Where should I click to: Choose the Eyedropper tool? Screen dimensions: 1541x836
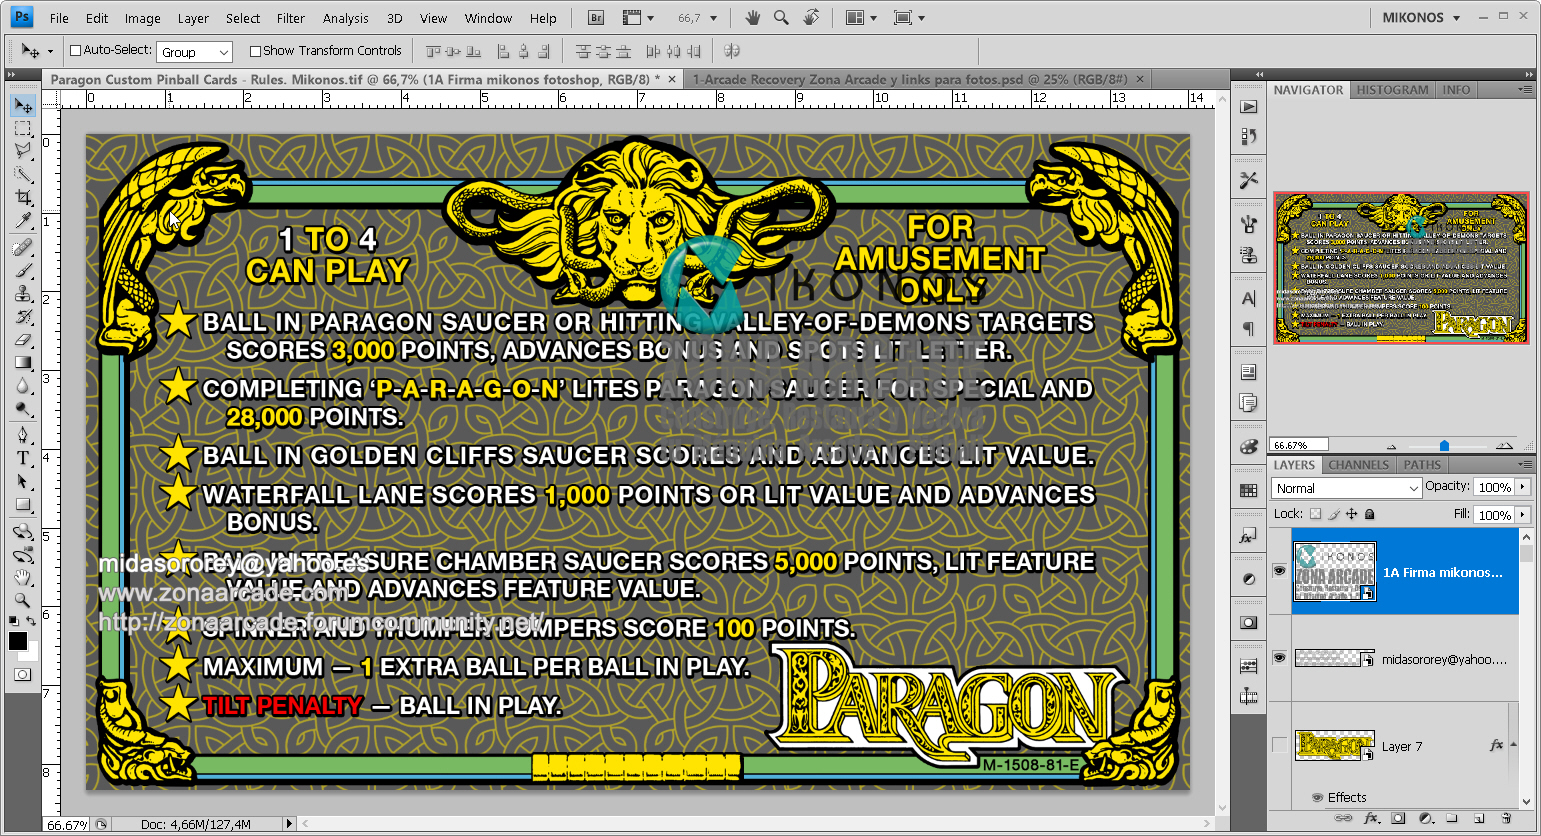coord(22,220)
